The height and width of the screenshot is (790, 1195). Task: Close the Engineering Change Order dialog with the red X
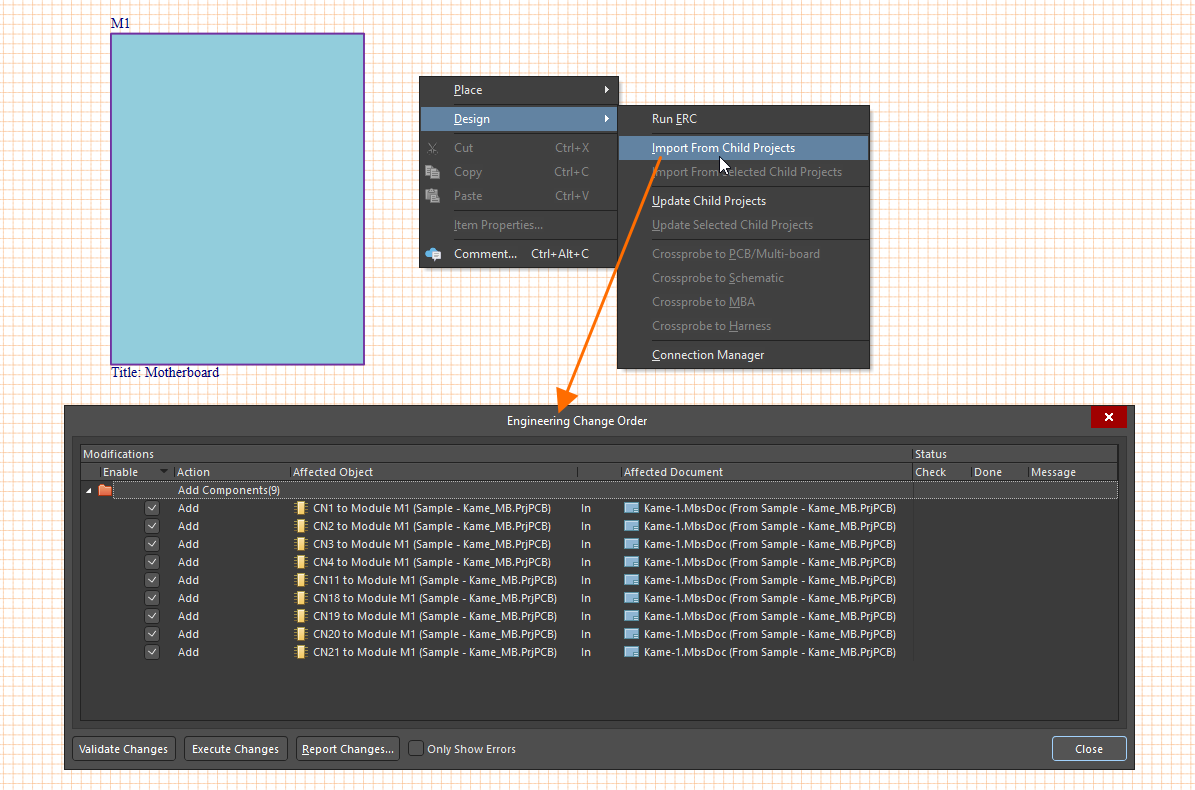coord(1109,417)
